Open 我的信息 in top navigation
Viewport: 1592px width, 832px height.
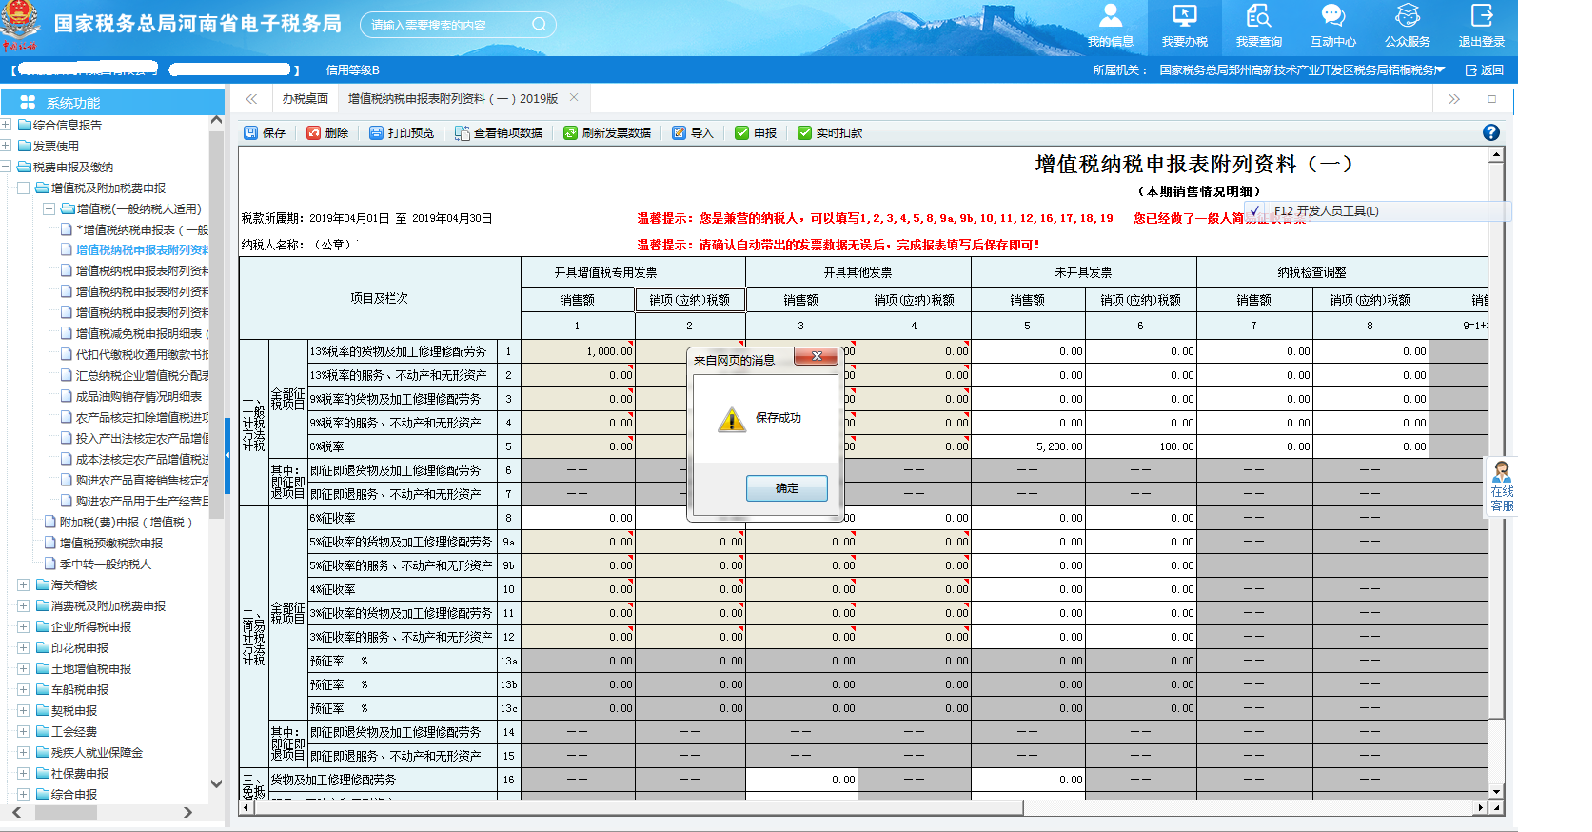[x=1110, y=25]
